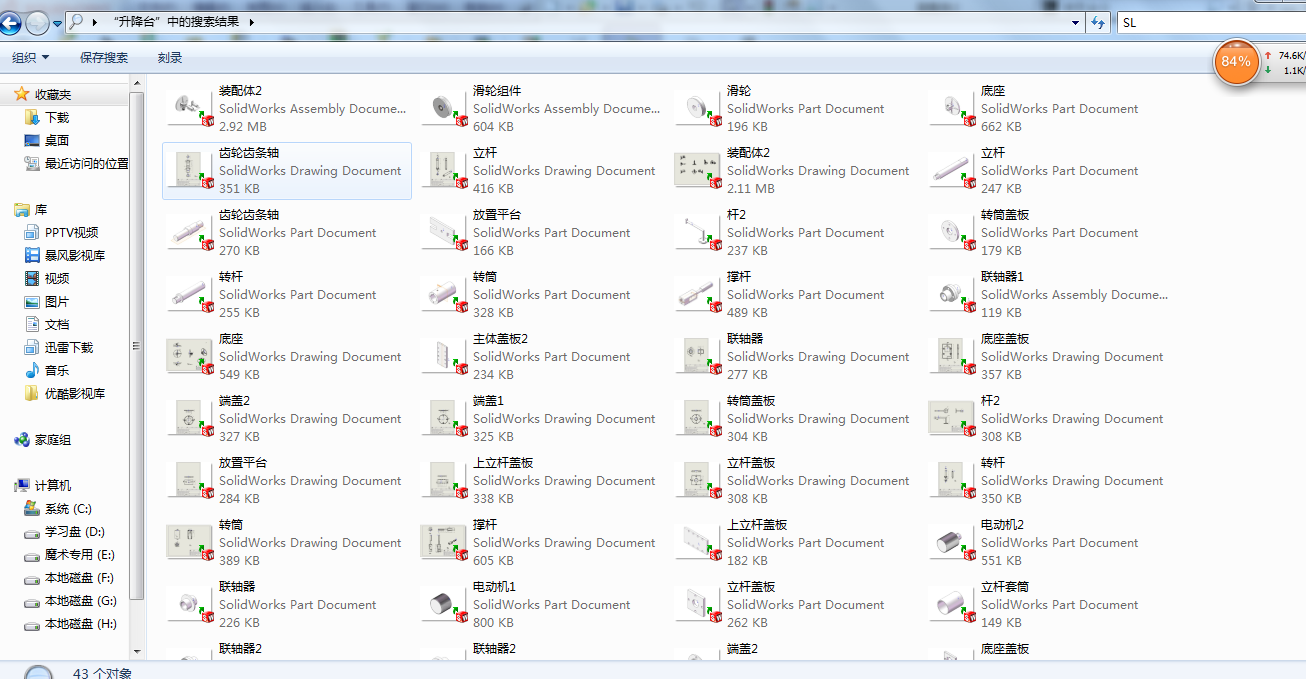Screen dimensions: 1306x679
Task: Open the 组织 menu
Action: coord(30,58)
